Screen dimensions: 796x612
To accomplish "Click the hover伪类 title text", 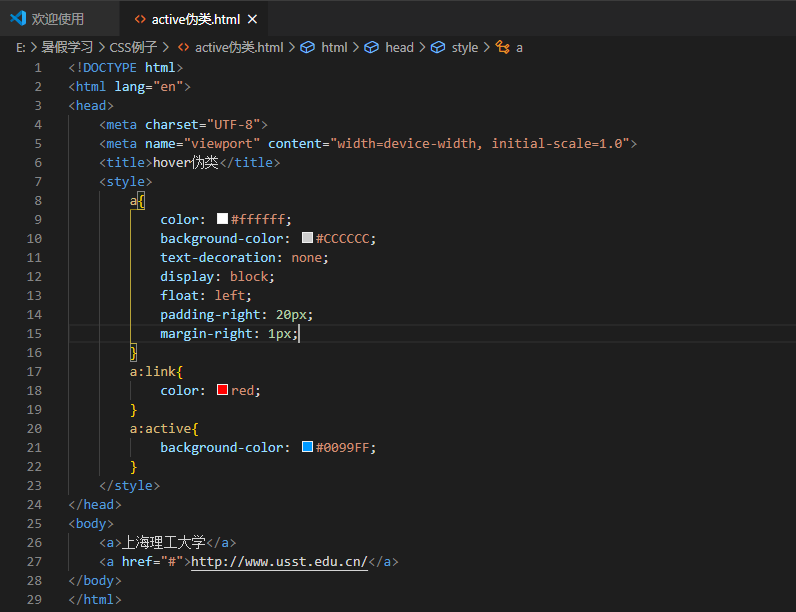I will tap(185, 162).
